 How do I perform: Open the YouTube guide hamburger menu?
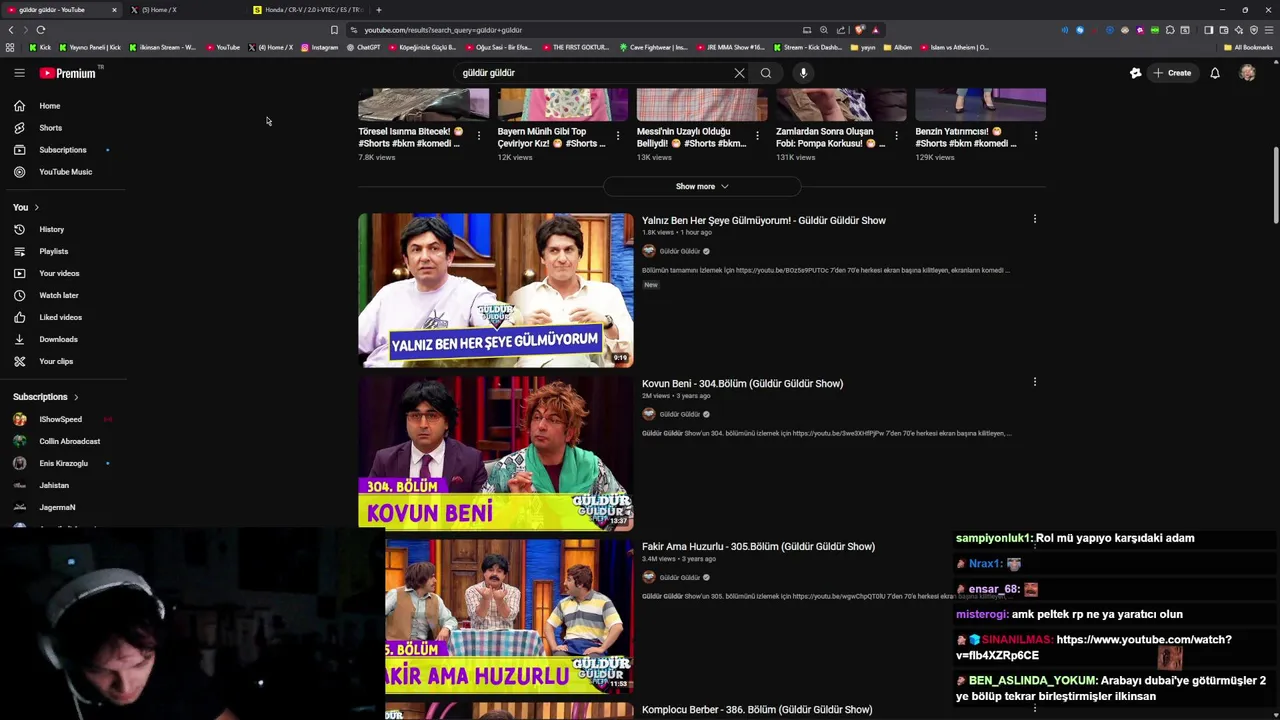point(19,73)
